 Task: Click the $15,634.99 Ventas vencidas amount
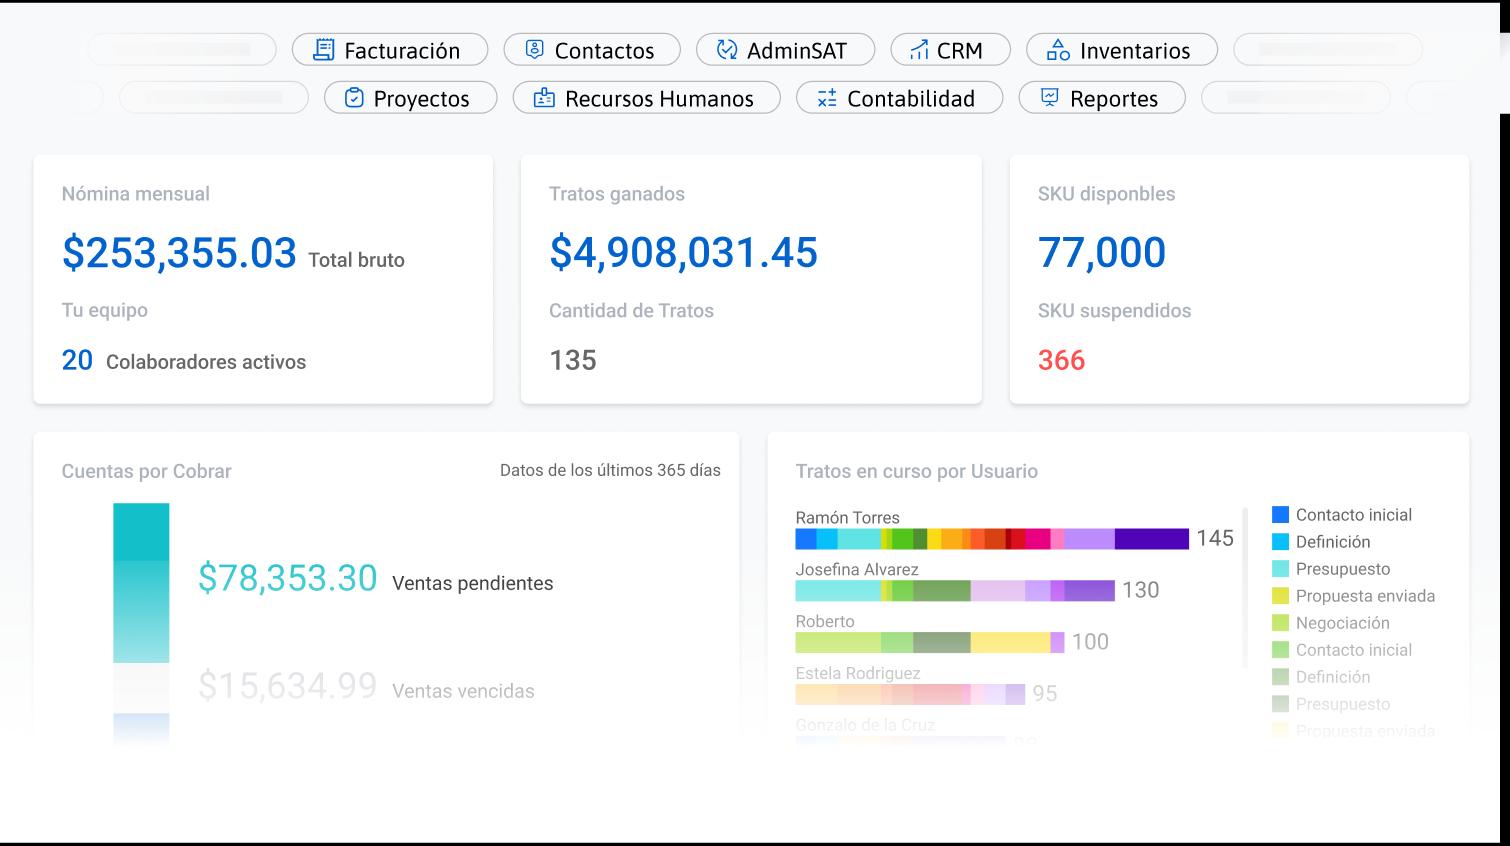tap(287, 687)
